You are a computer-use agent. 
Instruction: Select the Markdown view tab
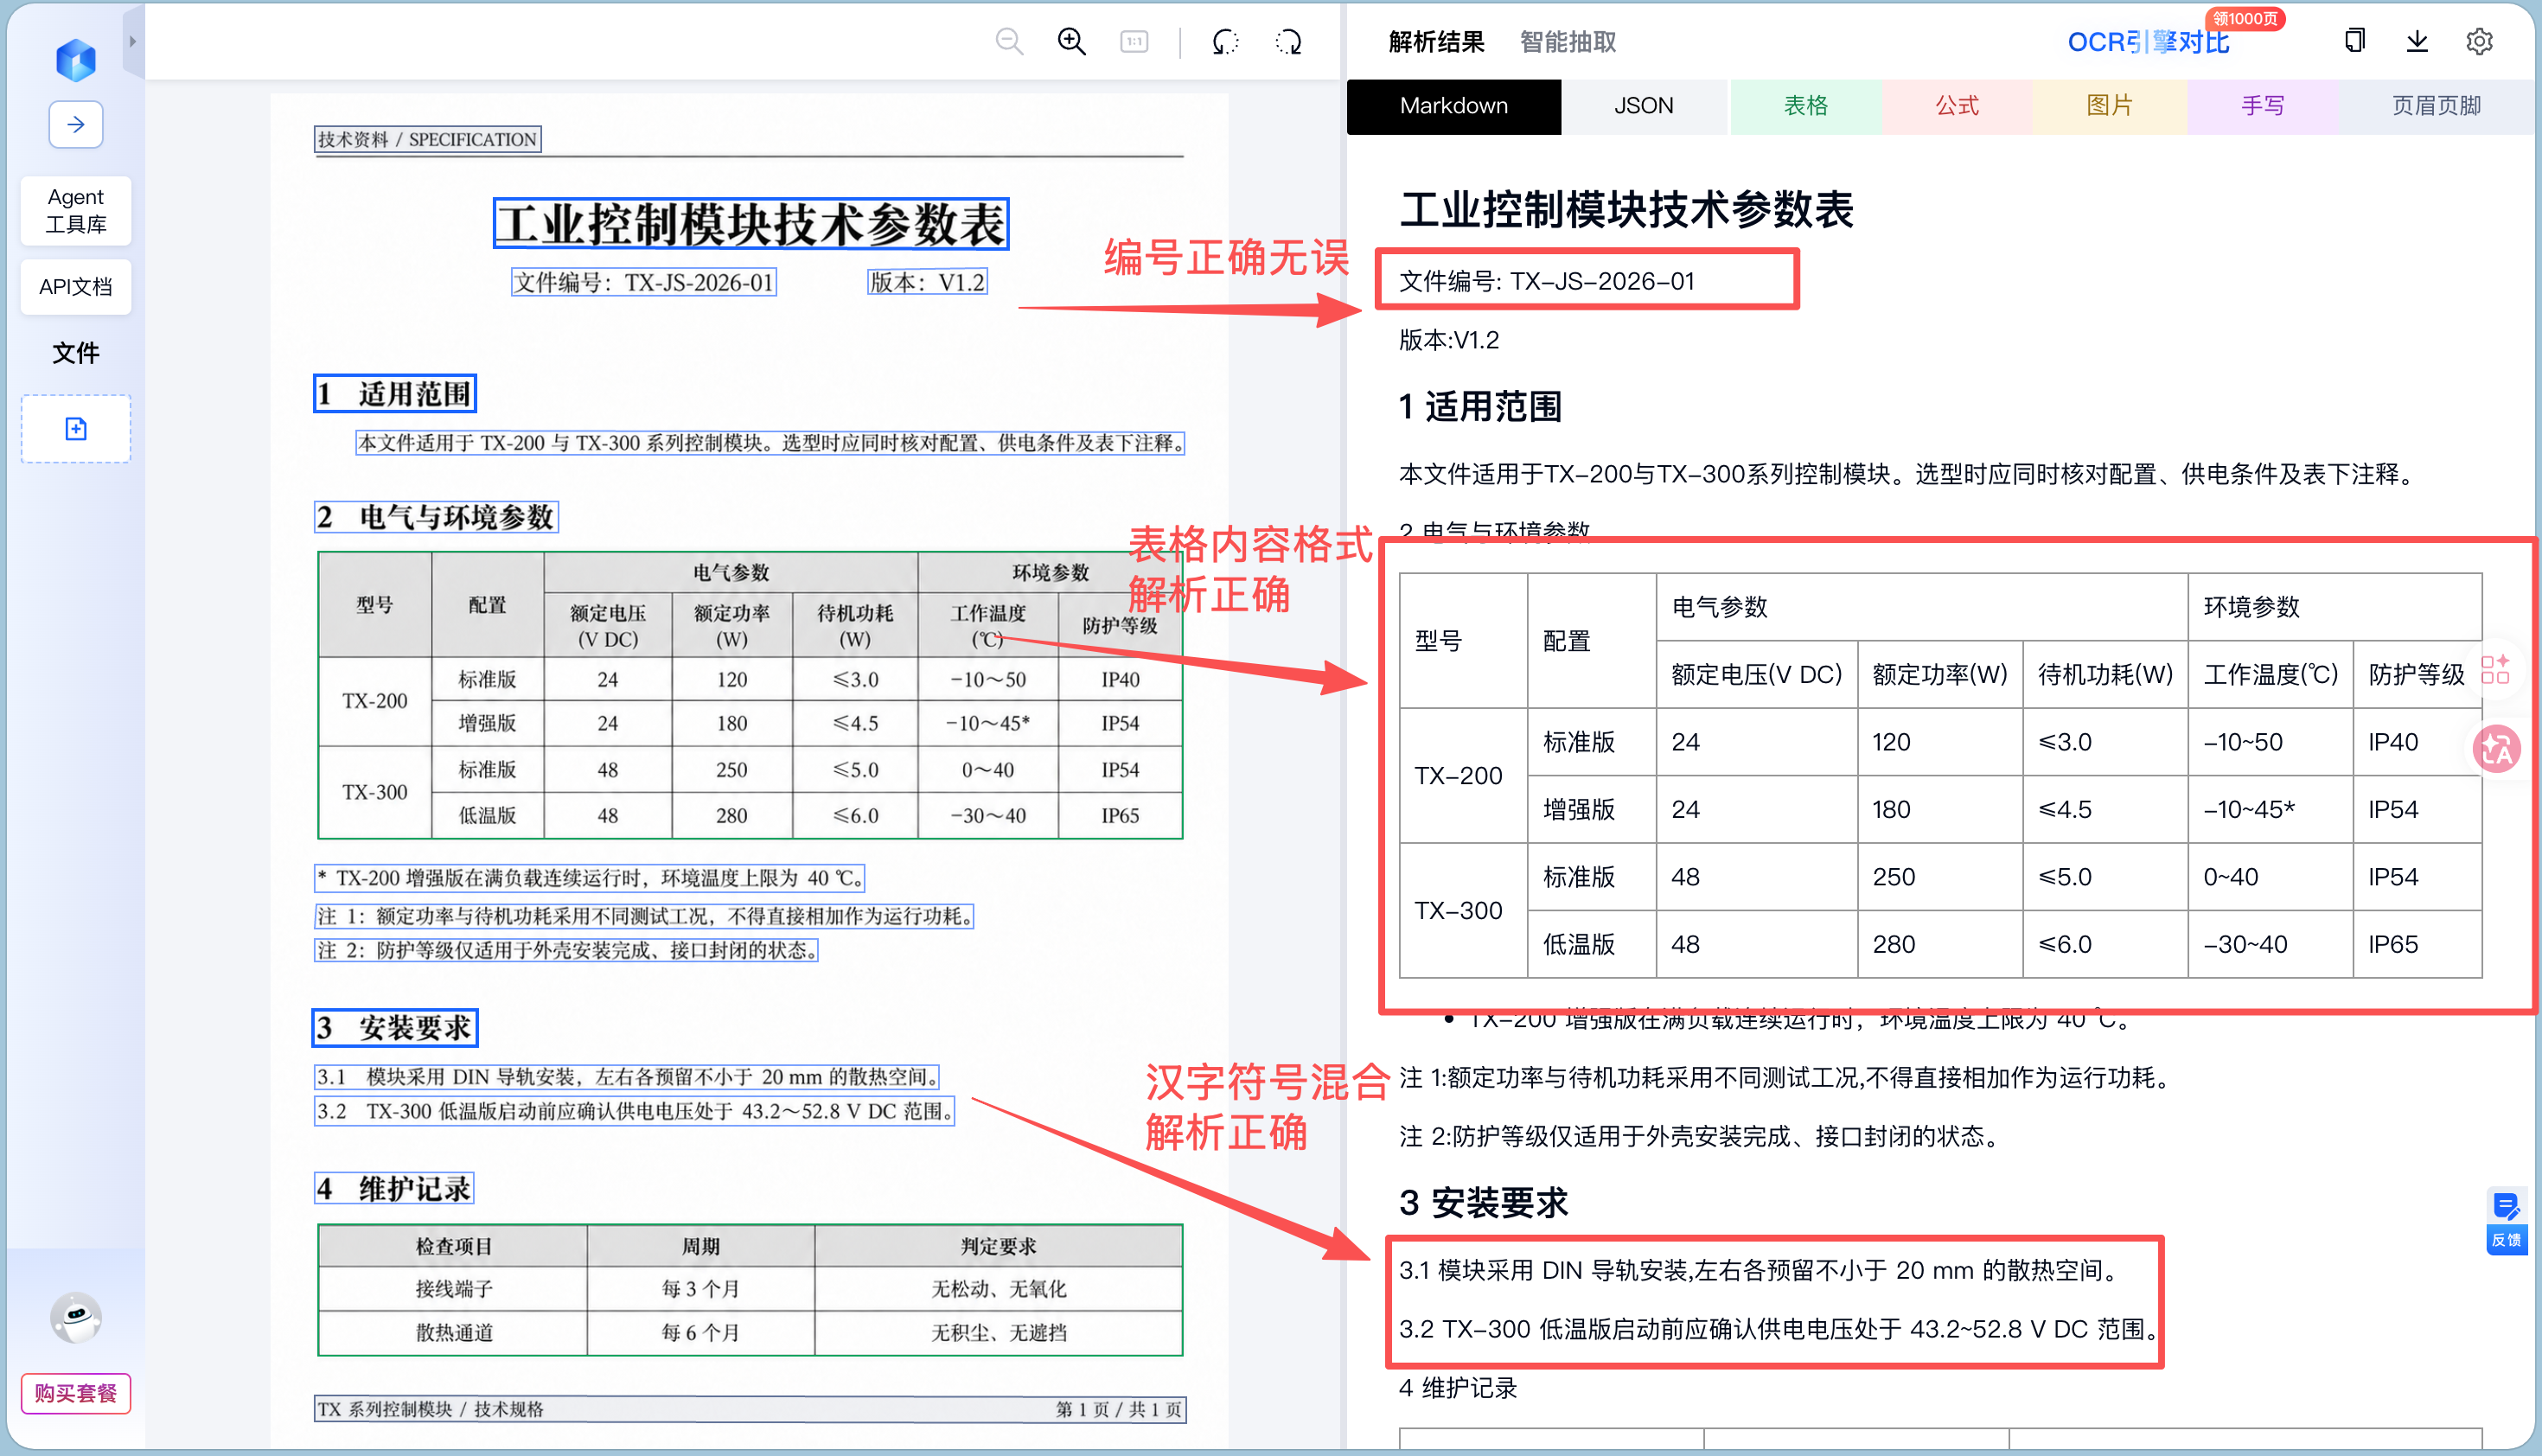[1453, 106]
